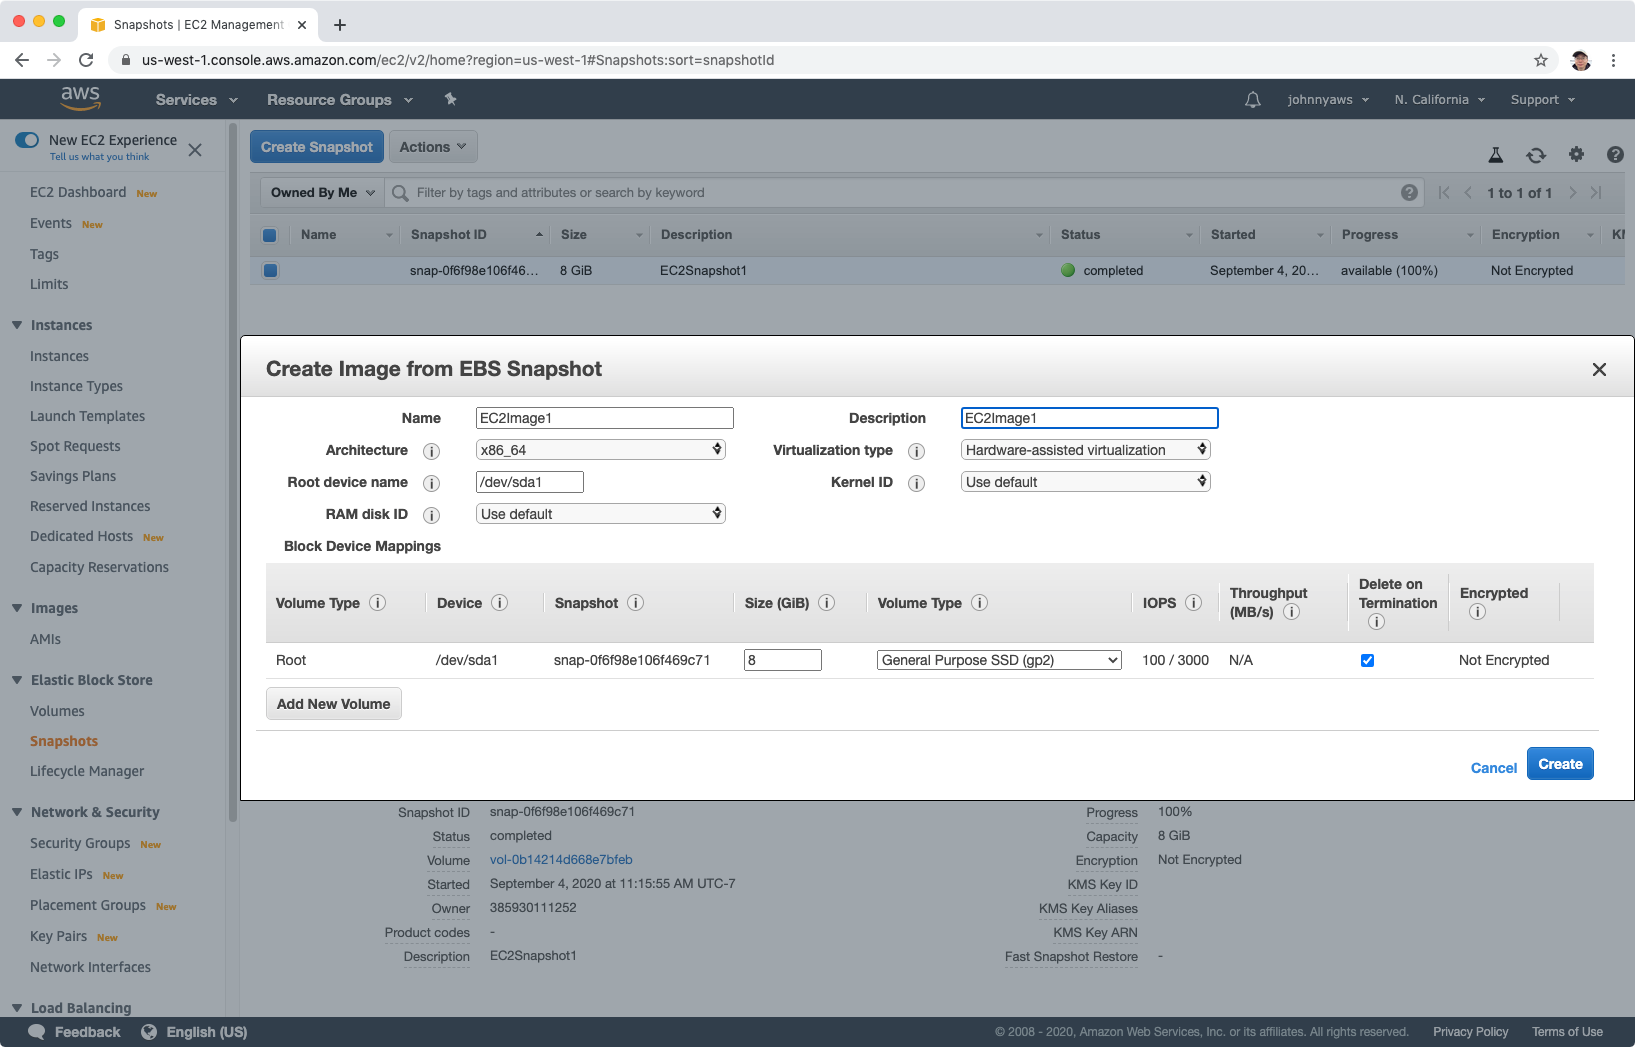Click the experiments flask icon

[1495, 154]
